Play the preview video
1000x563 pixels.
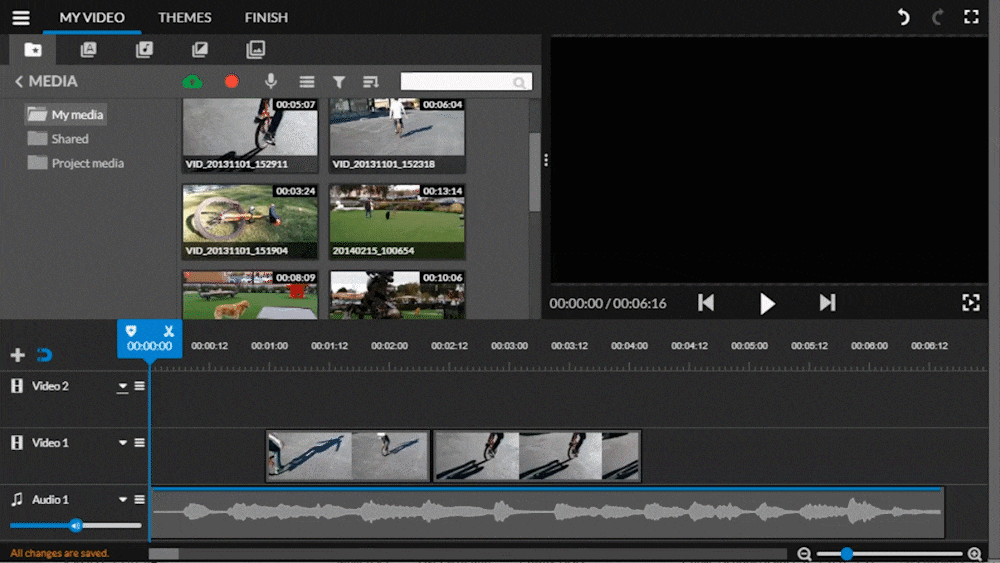pos(767,303)
